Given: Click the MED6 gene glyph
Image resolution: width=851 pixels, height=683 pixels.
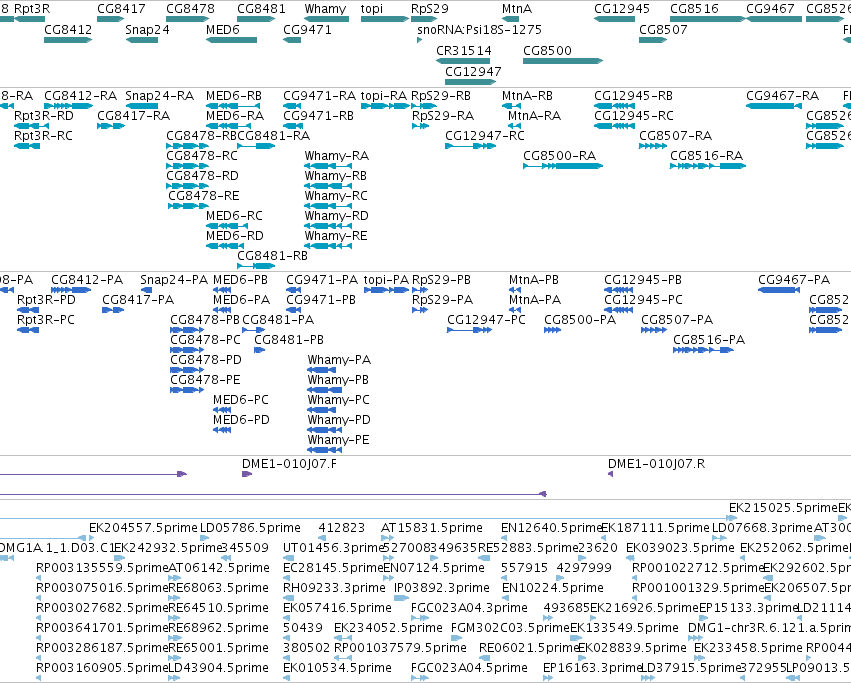Looking at the screenshot, I should (231, 40).
